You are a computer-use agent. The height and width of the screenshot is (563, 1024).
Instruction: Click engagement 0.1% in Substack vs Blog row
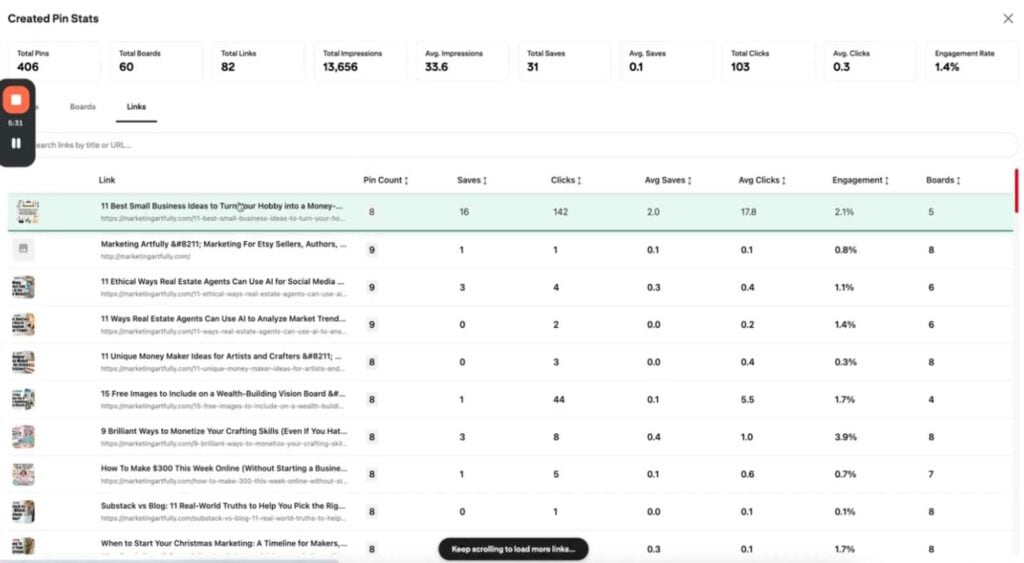(845, 512)
